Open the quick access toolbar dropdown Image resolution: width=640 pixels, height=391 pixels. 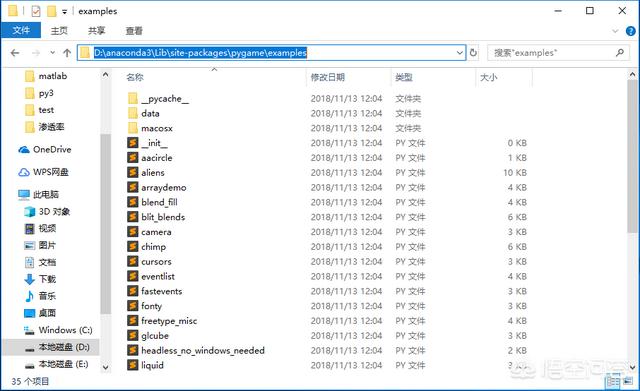point(64,12)
